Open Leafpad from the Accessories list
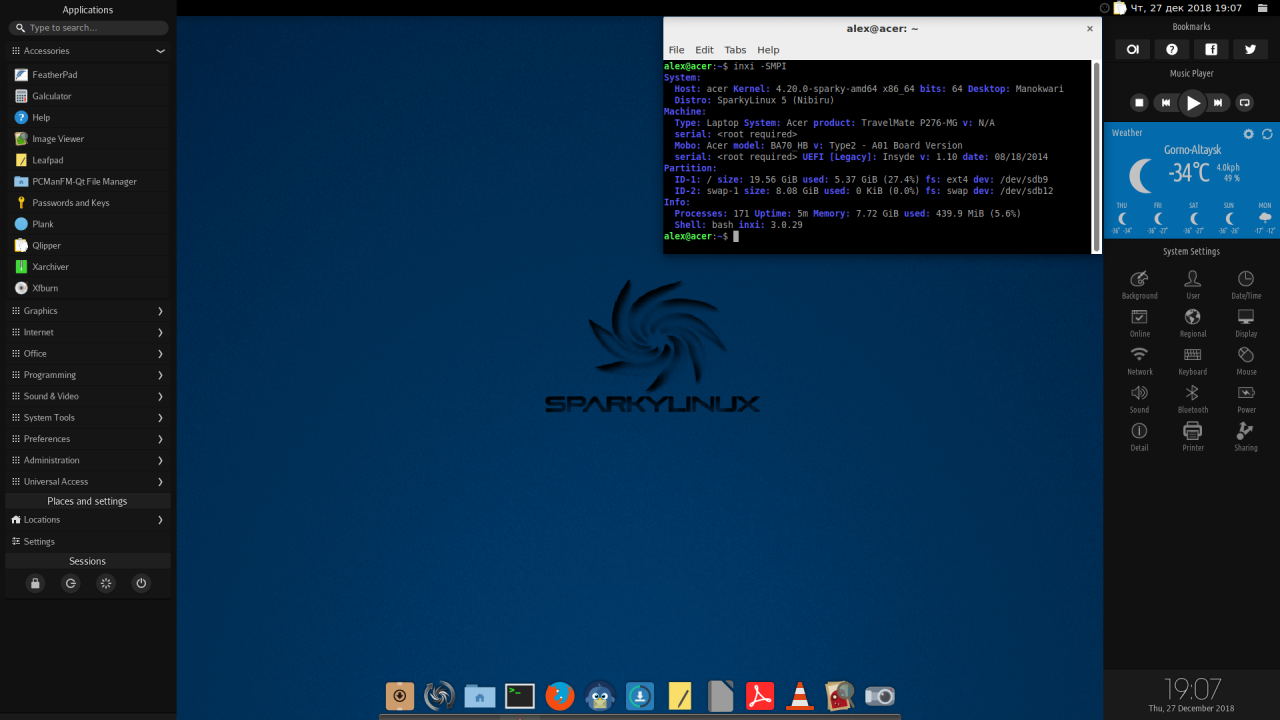 point(88,160)
